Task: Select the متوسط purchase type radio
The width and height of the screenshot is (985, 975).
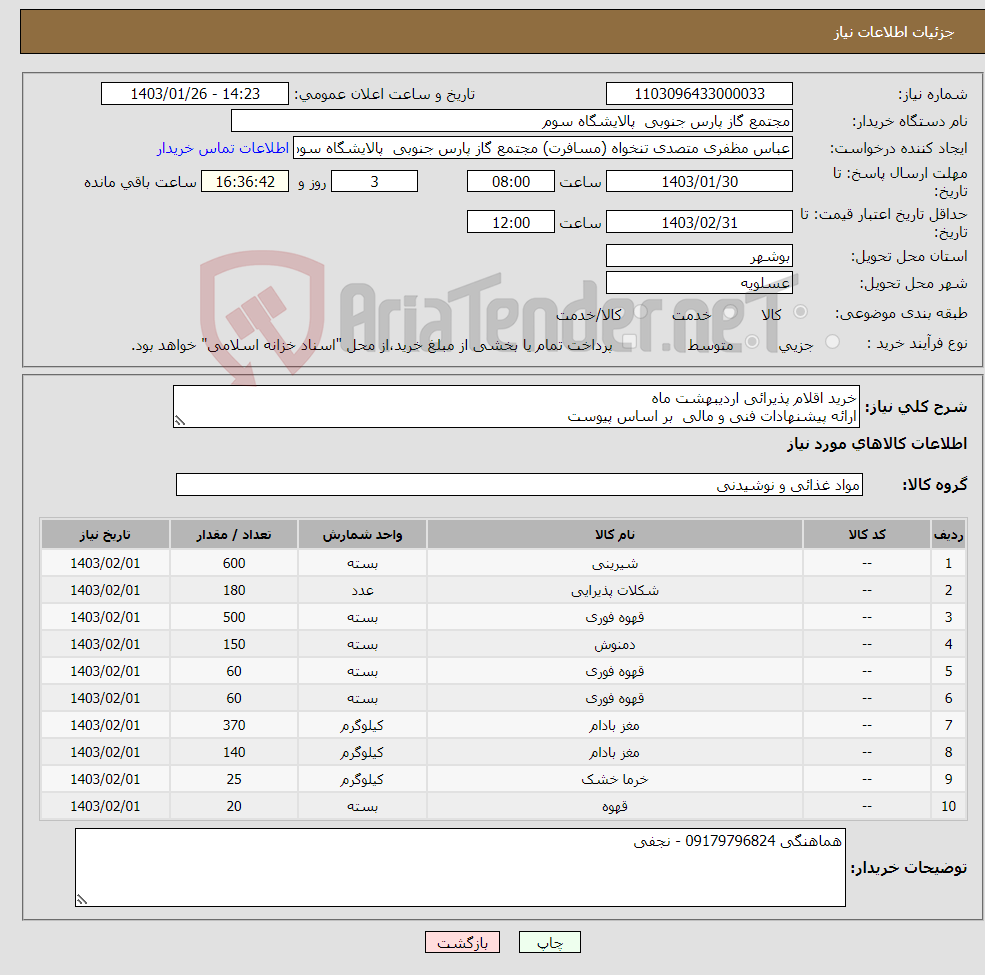Action: coord(752,342)
